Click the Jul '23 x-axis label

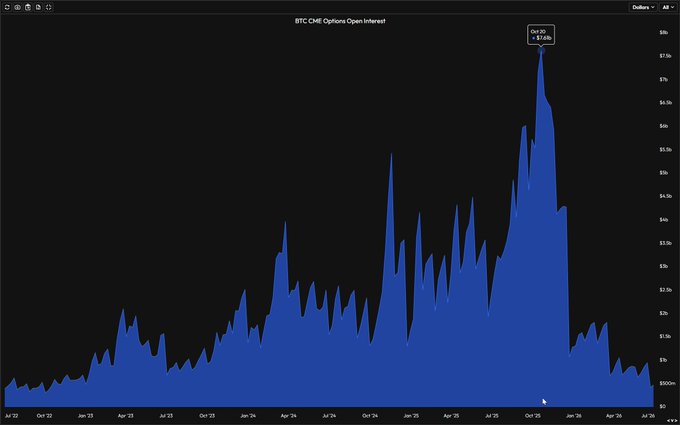[x=166, y=416]
